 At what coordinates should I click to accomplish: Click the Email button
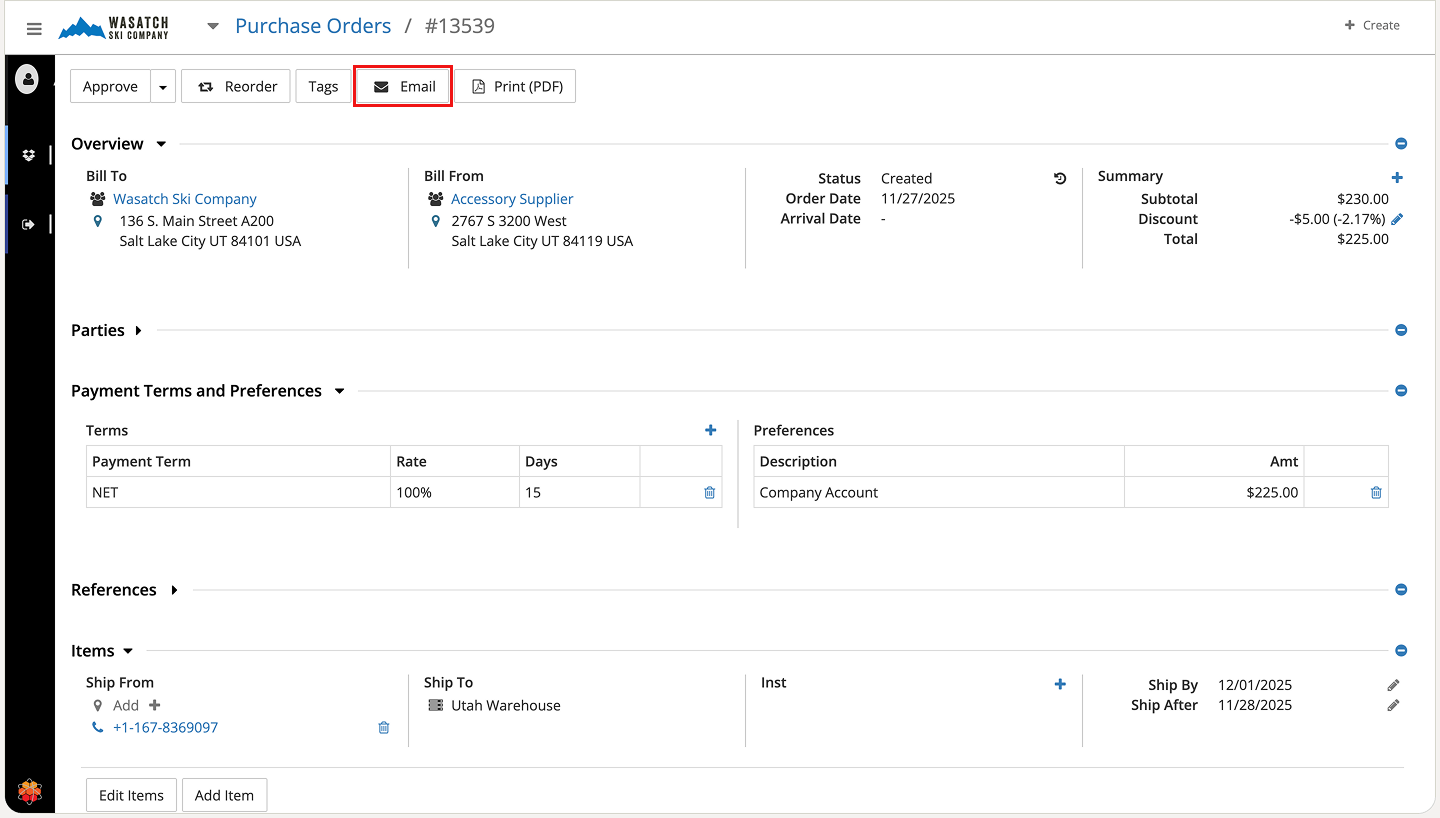pyautogui.click(x=404, y=87)
